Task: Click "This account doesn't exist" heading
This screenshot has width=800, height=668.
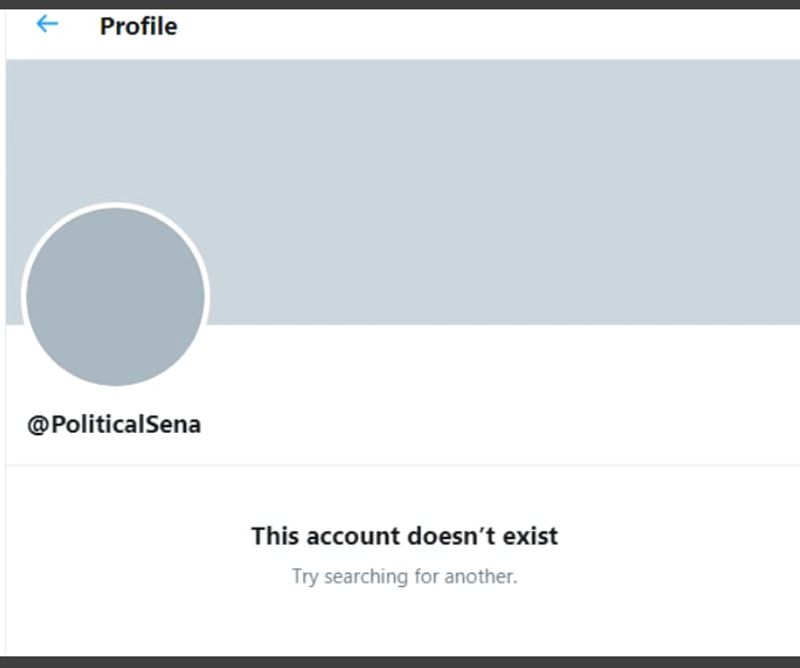Action: pos(404,536)
